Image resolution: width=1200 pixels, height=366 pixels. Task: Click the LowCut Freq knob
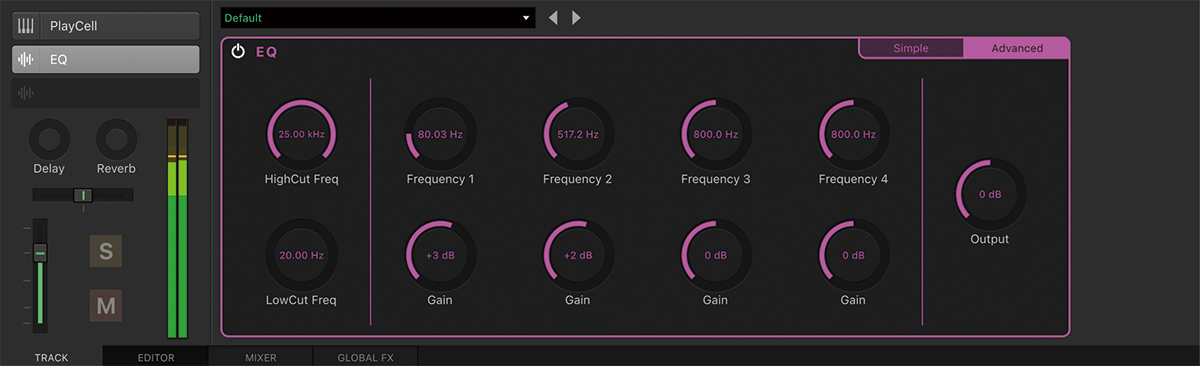point(302,255)
